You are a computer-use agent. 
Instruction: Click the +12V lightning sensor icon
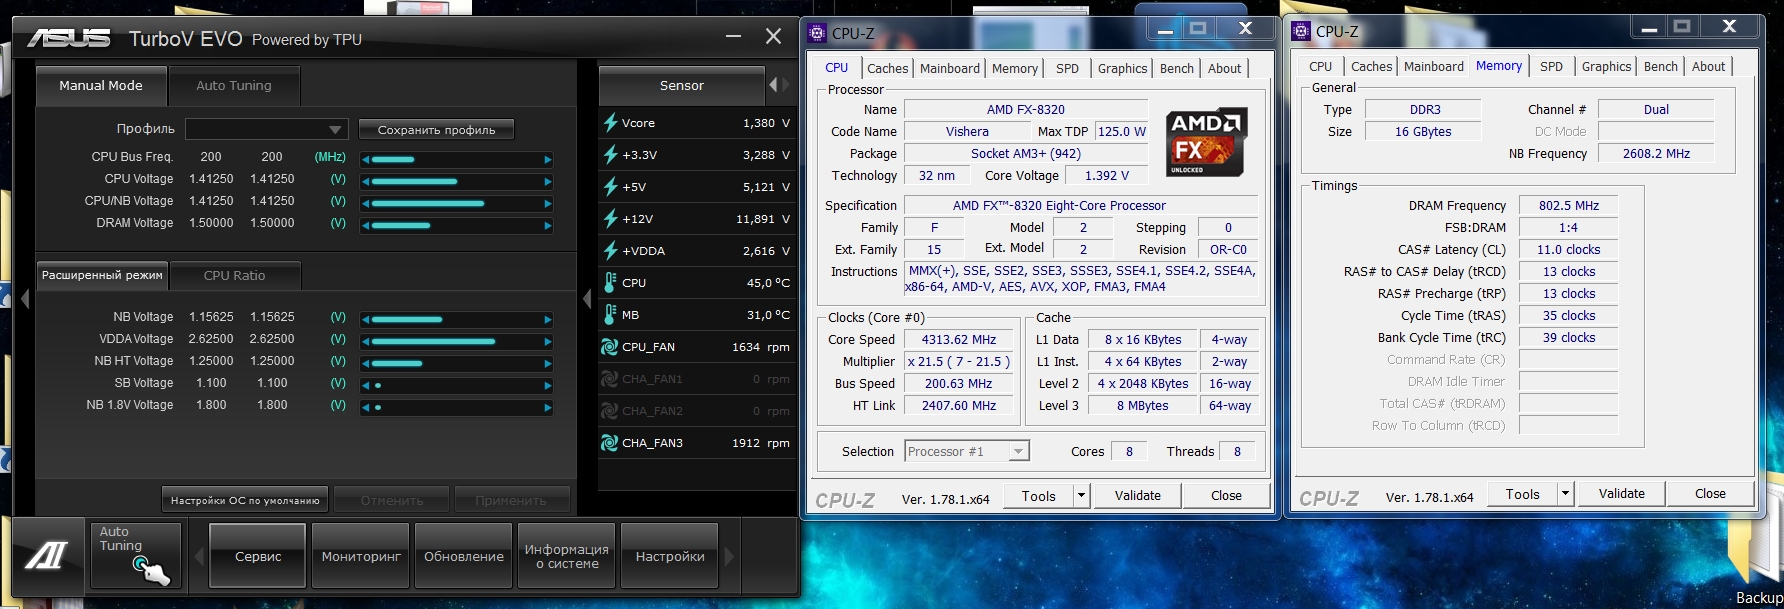click(610, 219)
